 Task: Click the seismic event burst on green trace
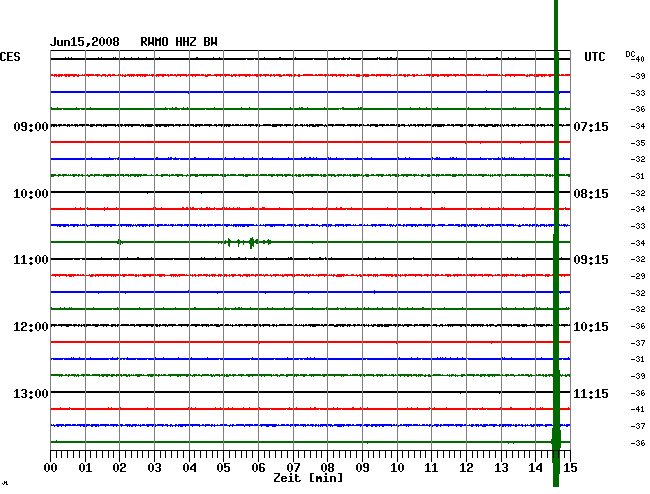(245, 242)
